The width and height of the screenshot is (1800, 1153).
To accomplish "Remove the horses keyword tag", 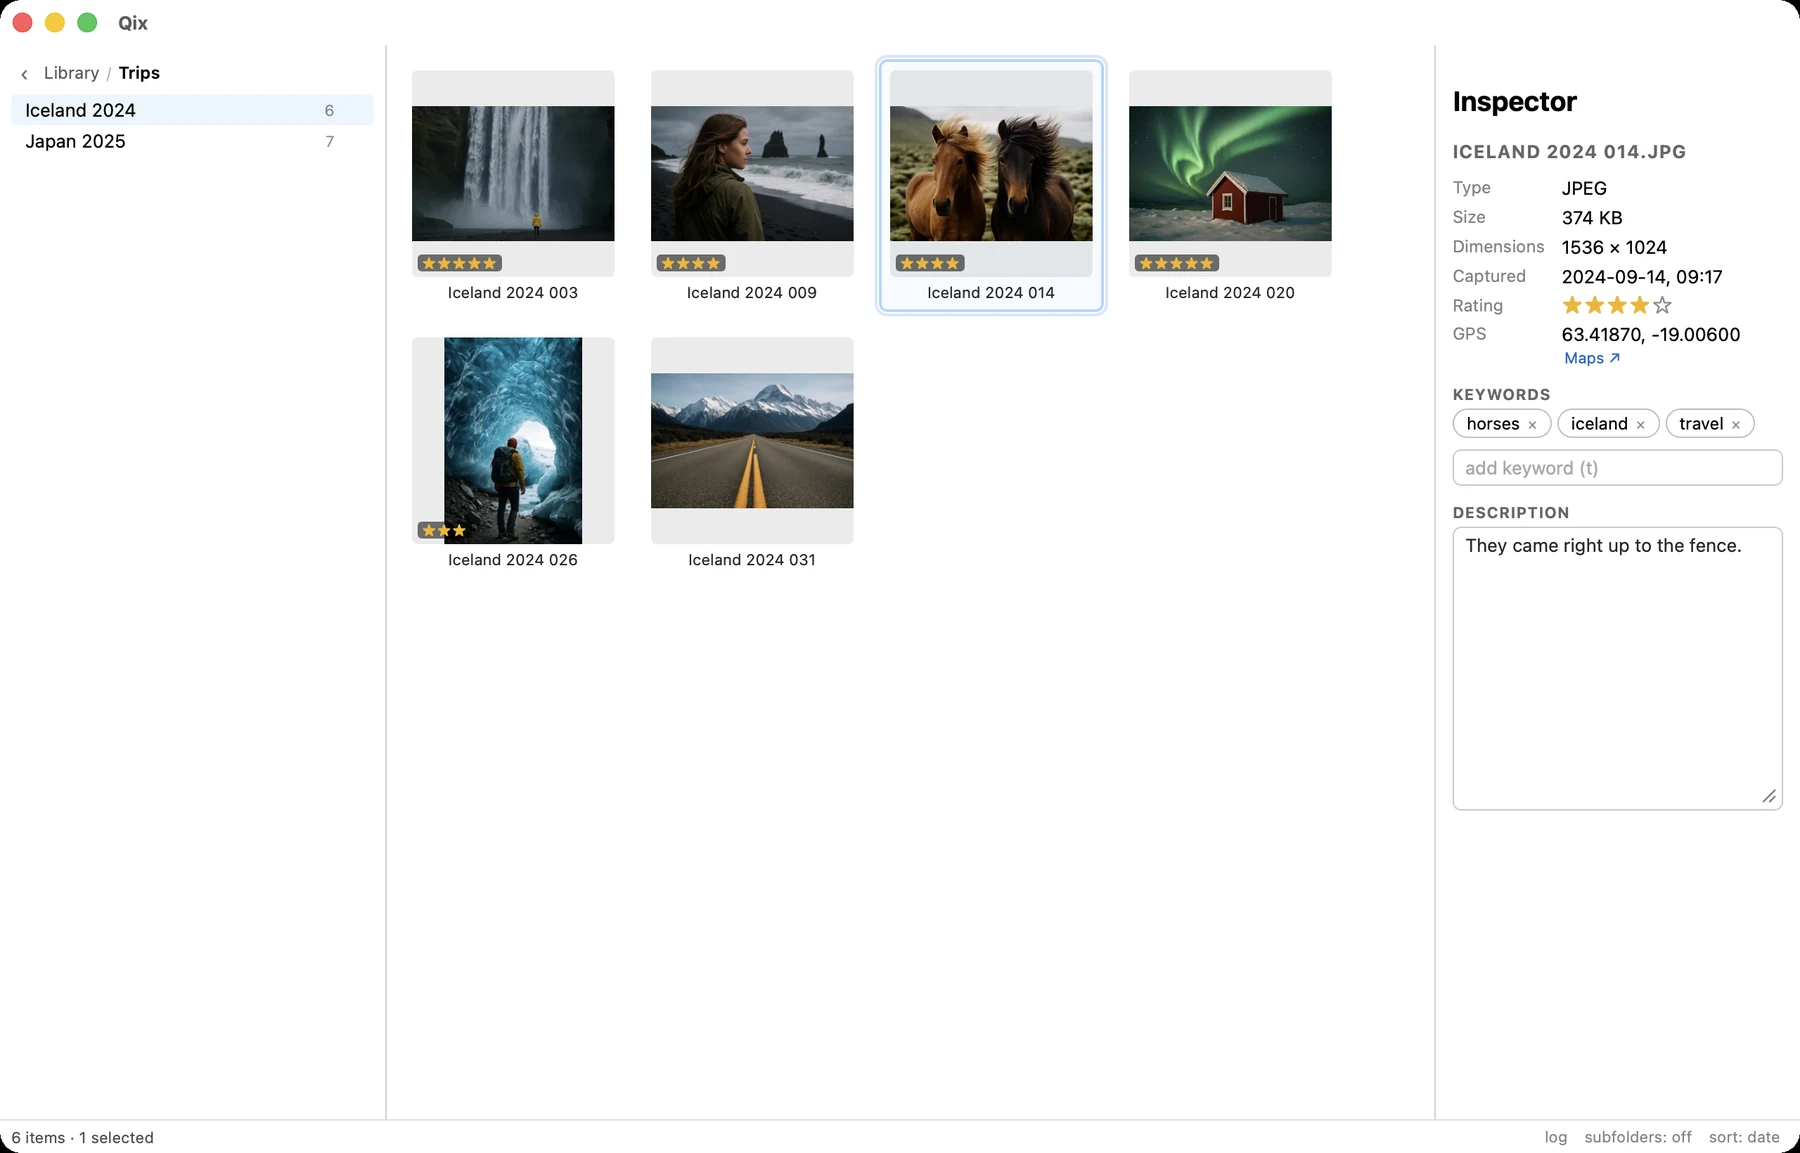I will (x=1532, y=425).
